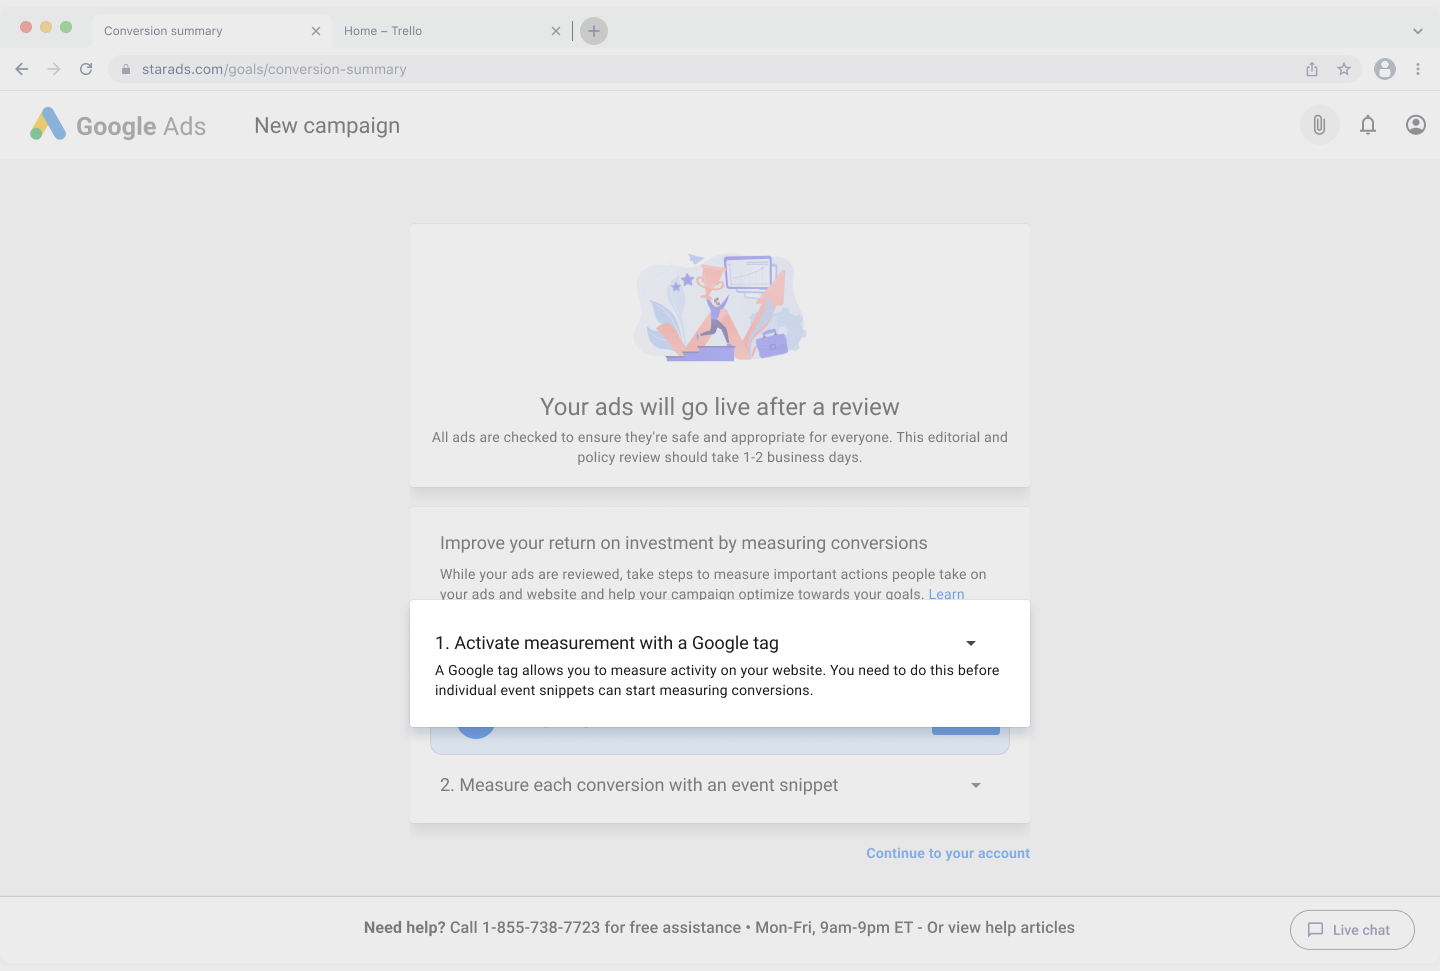Viewport: 1440px width, 971px height.
Task: Click the address bar URL
Action: pos(274,69)
